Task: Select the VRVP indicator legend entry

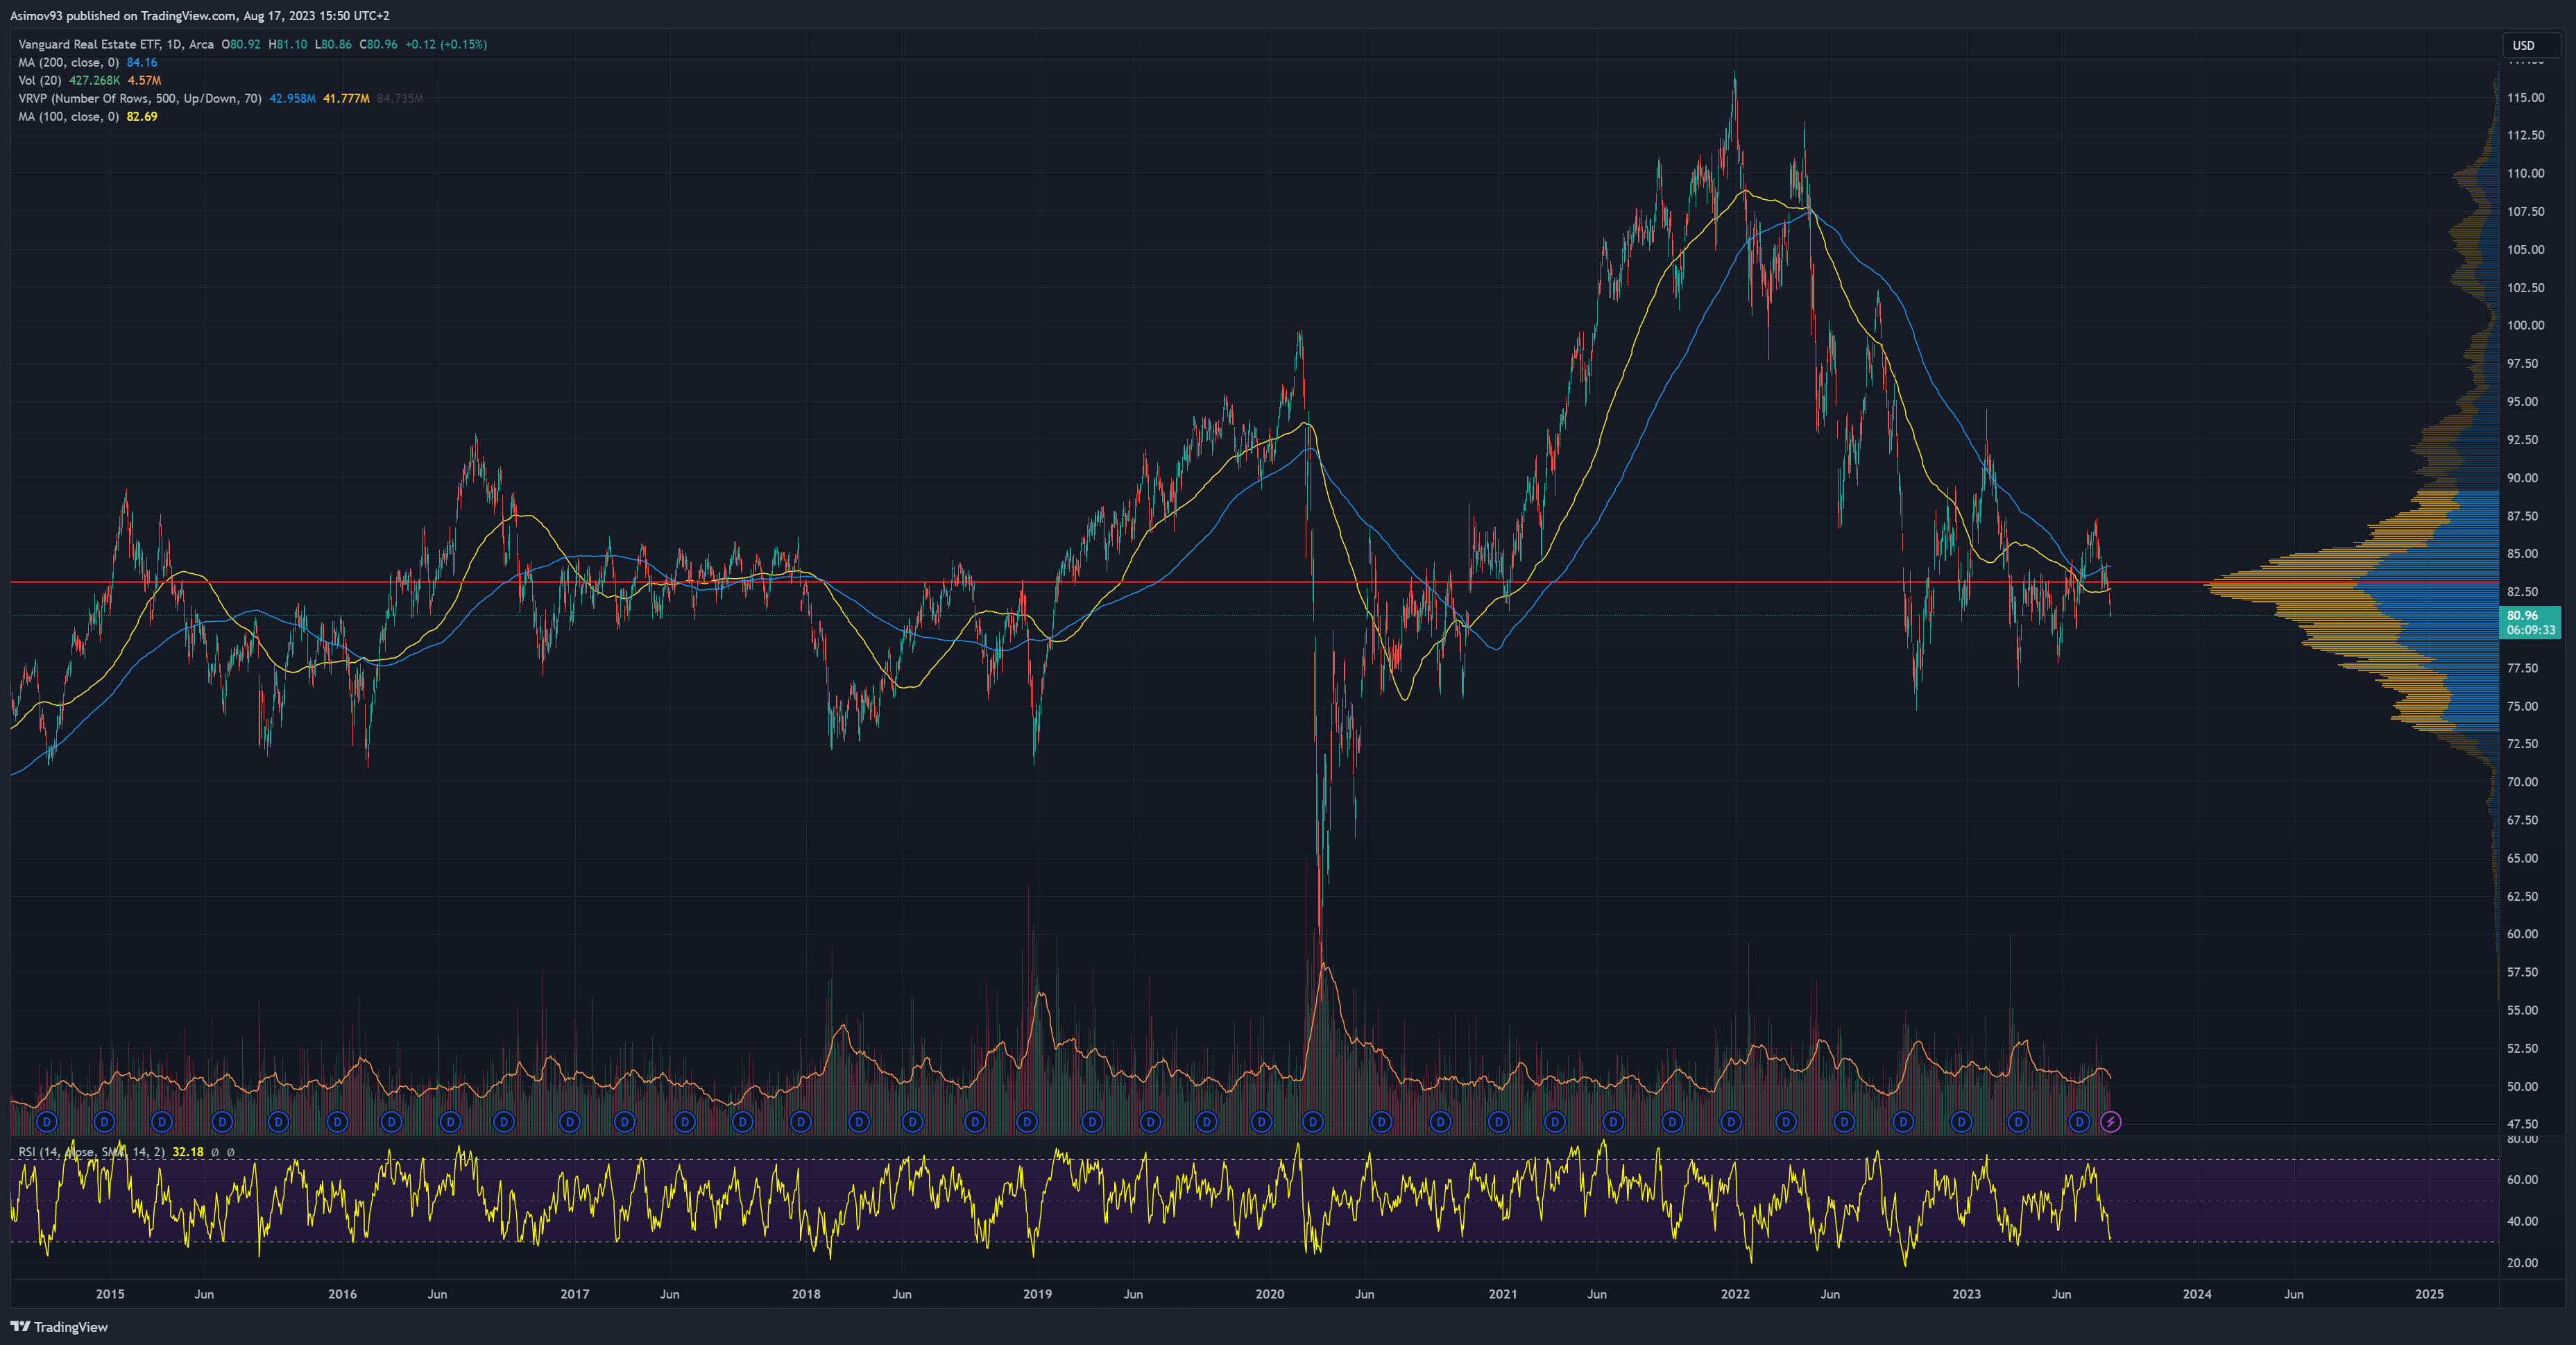Action: [140, 98]
